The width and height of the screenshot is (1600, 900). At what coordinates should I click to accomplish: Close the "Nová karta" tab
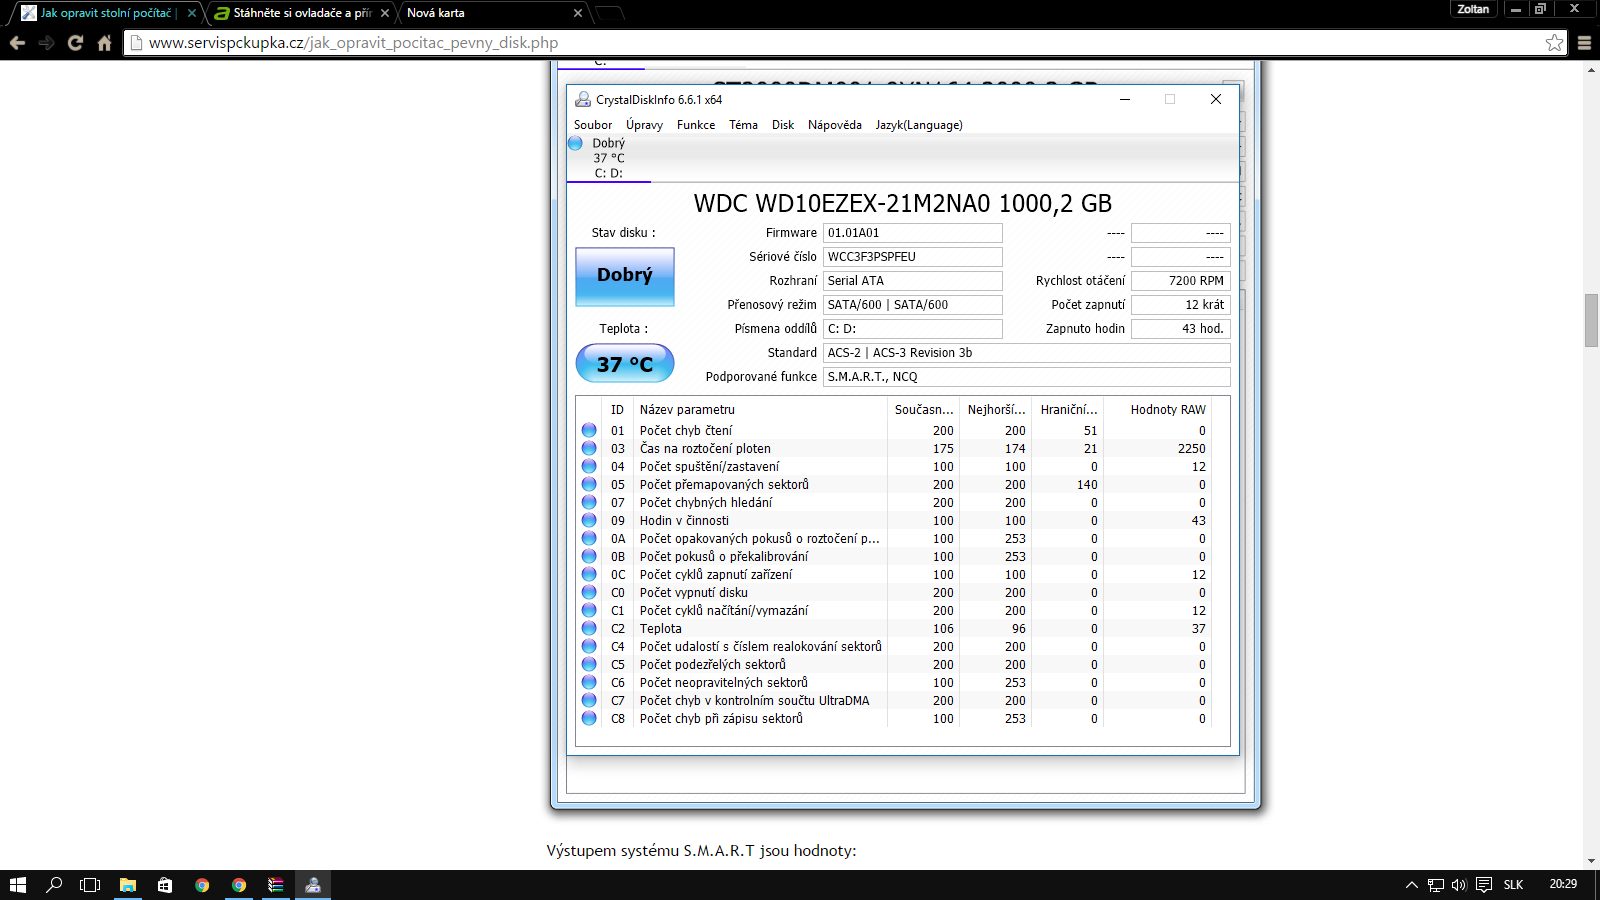tap(578, 13)
